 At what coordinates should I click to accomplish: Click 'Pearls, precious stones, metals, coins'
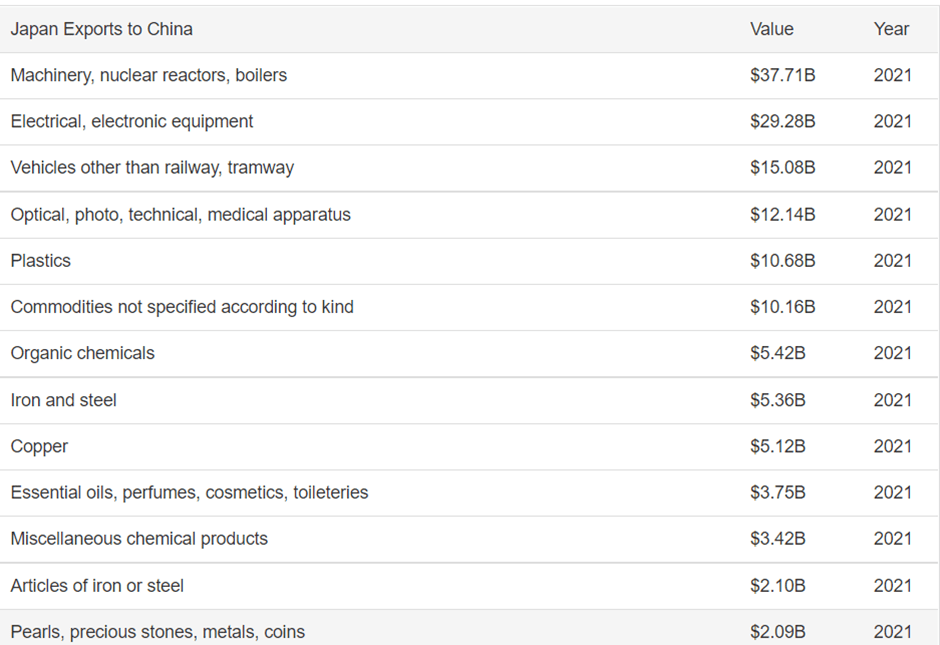pos(158,631)
